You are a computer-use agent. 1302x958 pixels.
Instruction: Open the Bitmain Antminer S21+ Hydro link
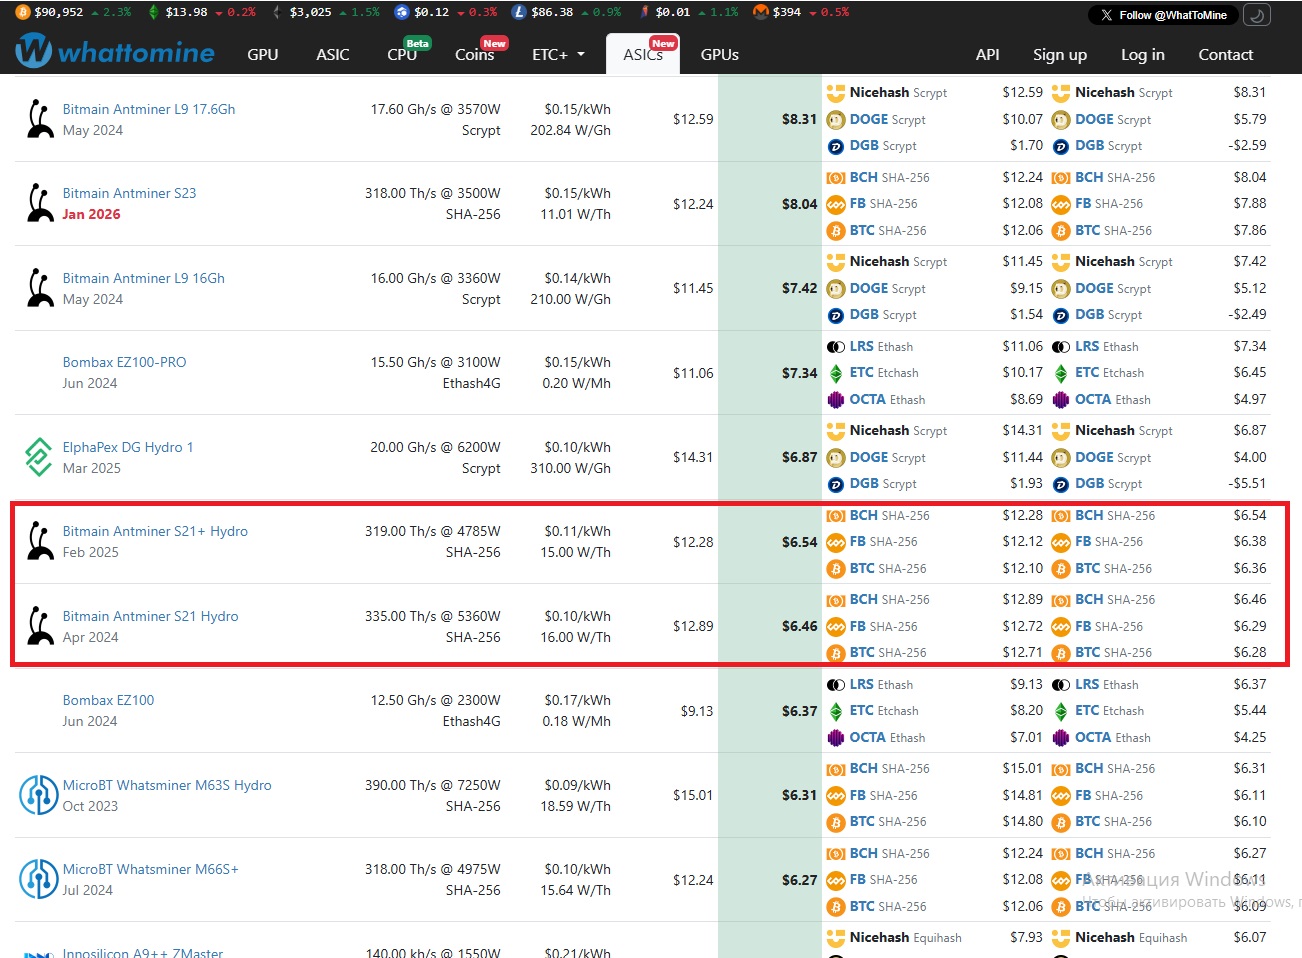point(155,531)
